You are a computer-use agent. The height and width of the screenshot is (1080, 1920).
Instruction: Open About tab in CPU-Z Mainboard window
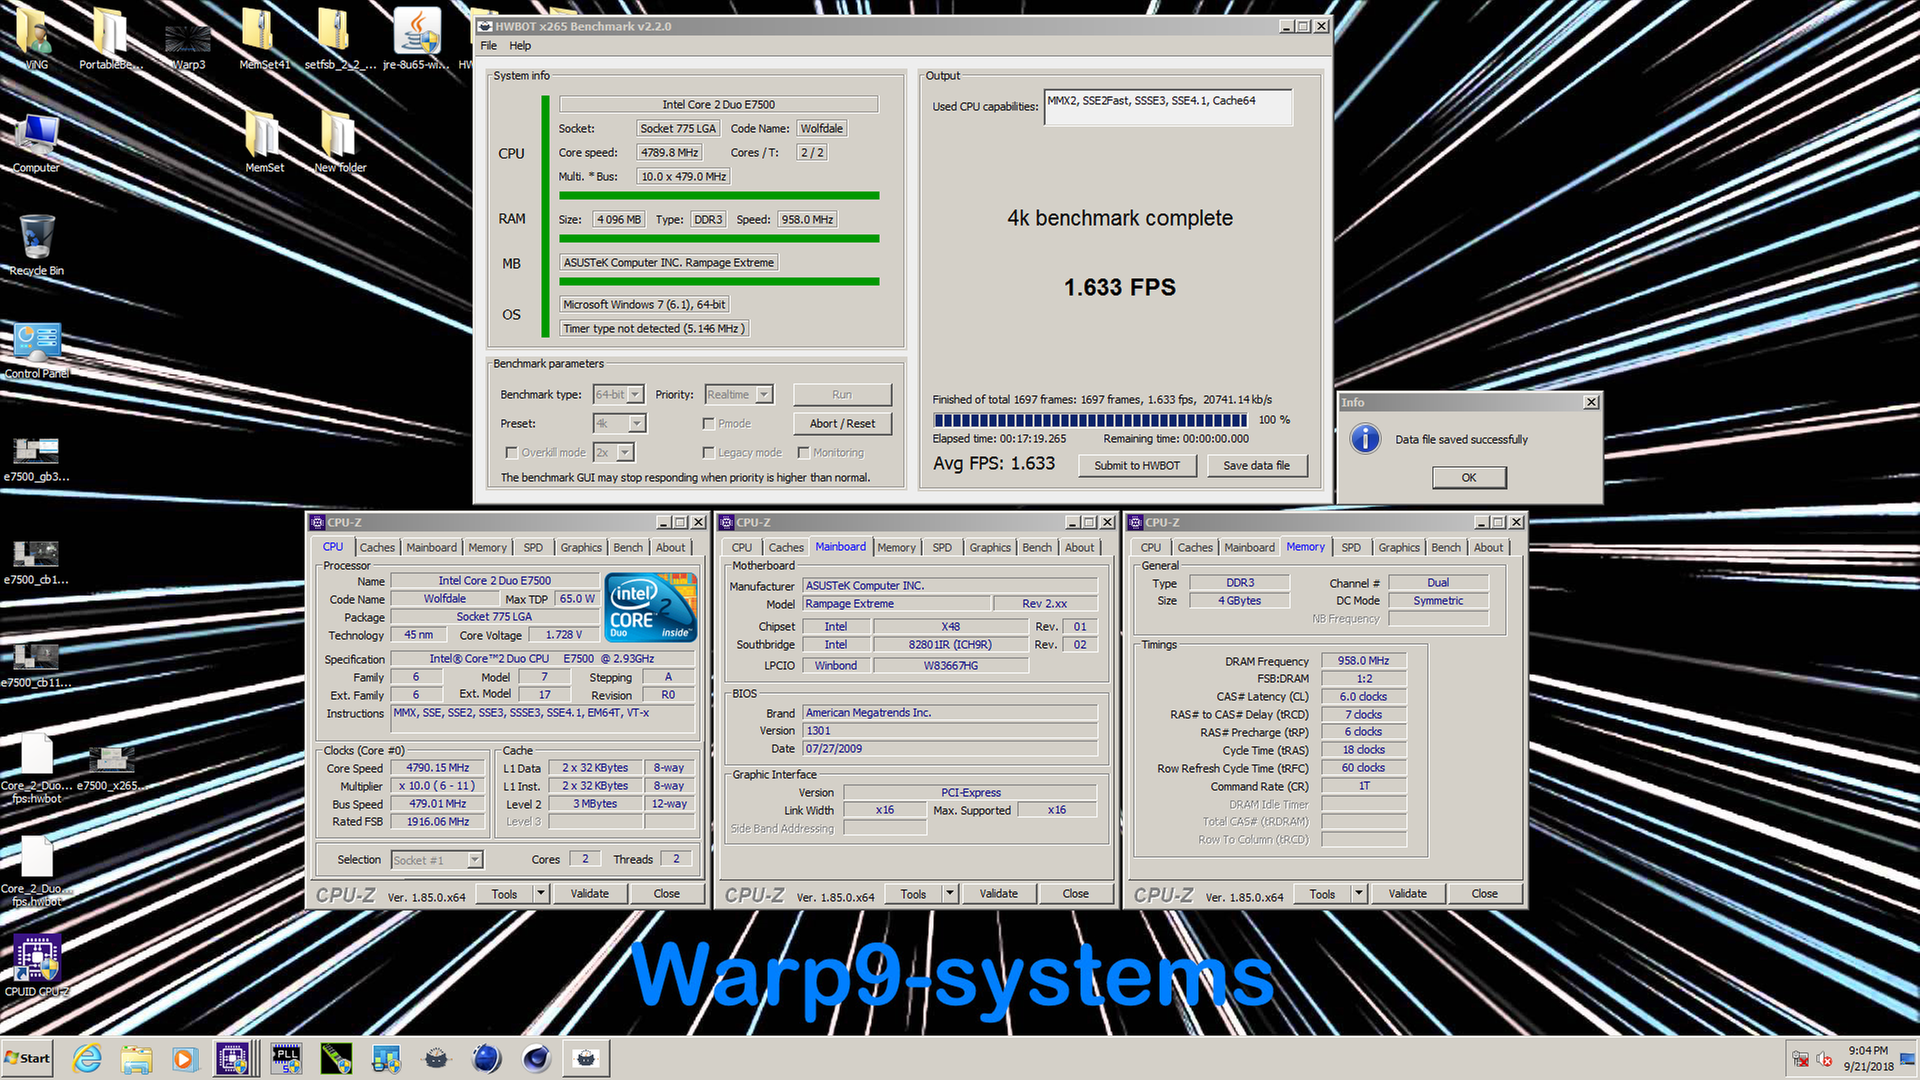click(1079, 548)
